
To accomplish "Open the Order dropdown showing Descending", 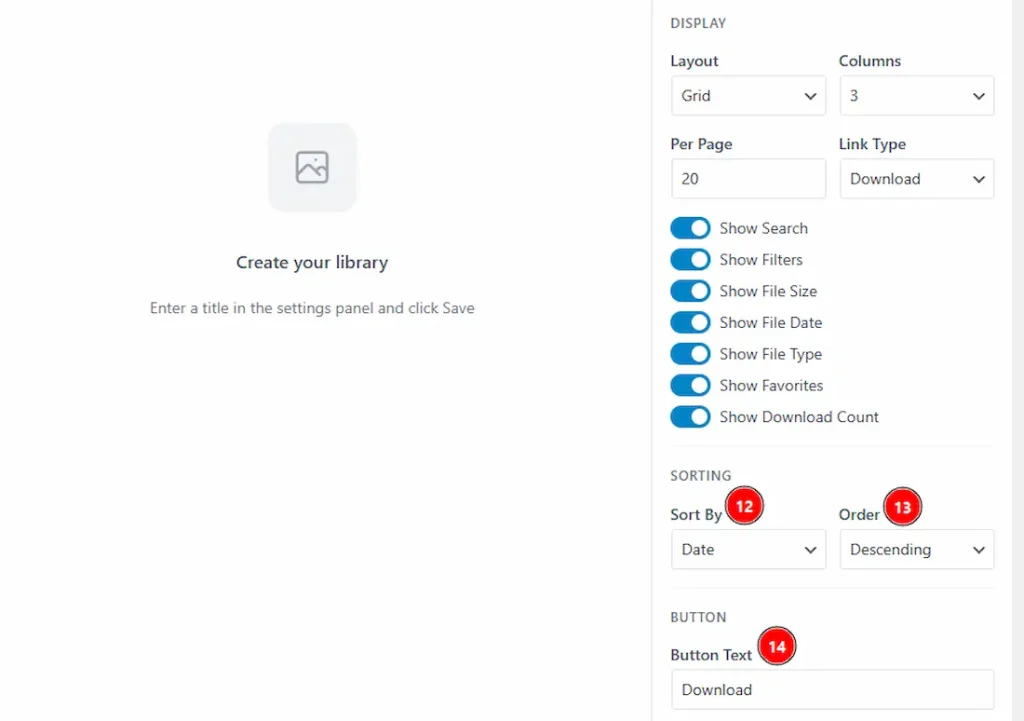I will [x=916, y=549].
